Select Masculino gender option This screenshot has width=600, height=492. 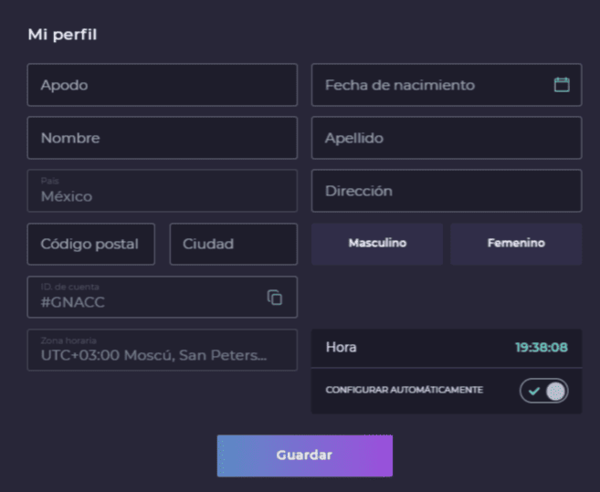(377, 243)
